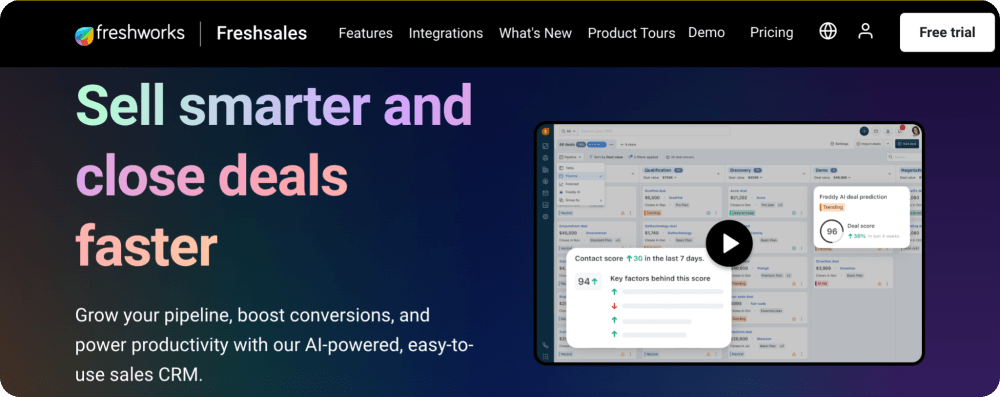This screenshot has height=397, width=1000.
Task: Click the 94 contact score badge
Action: (588, 281)
